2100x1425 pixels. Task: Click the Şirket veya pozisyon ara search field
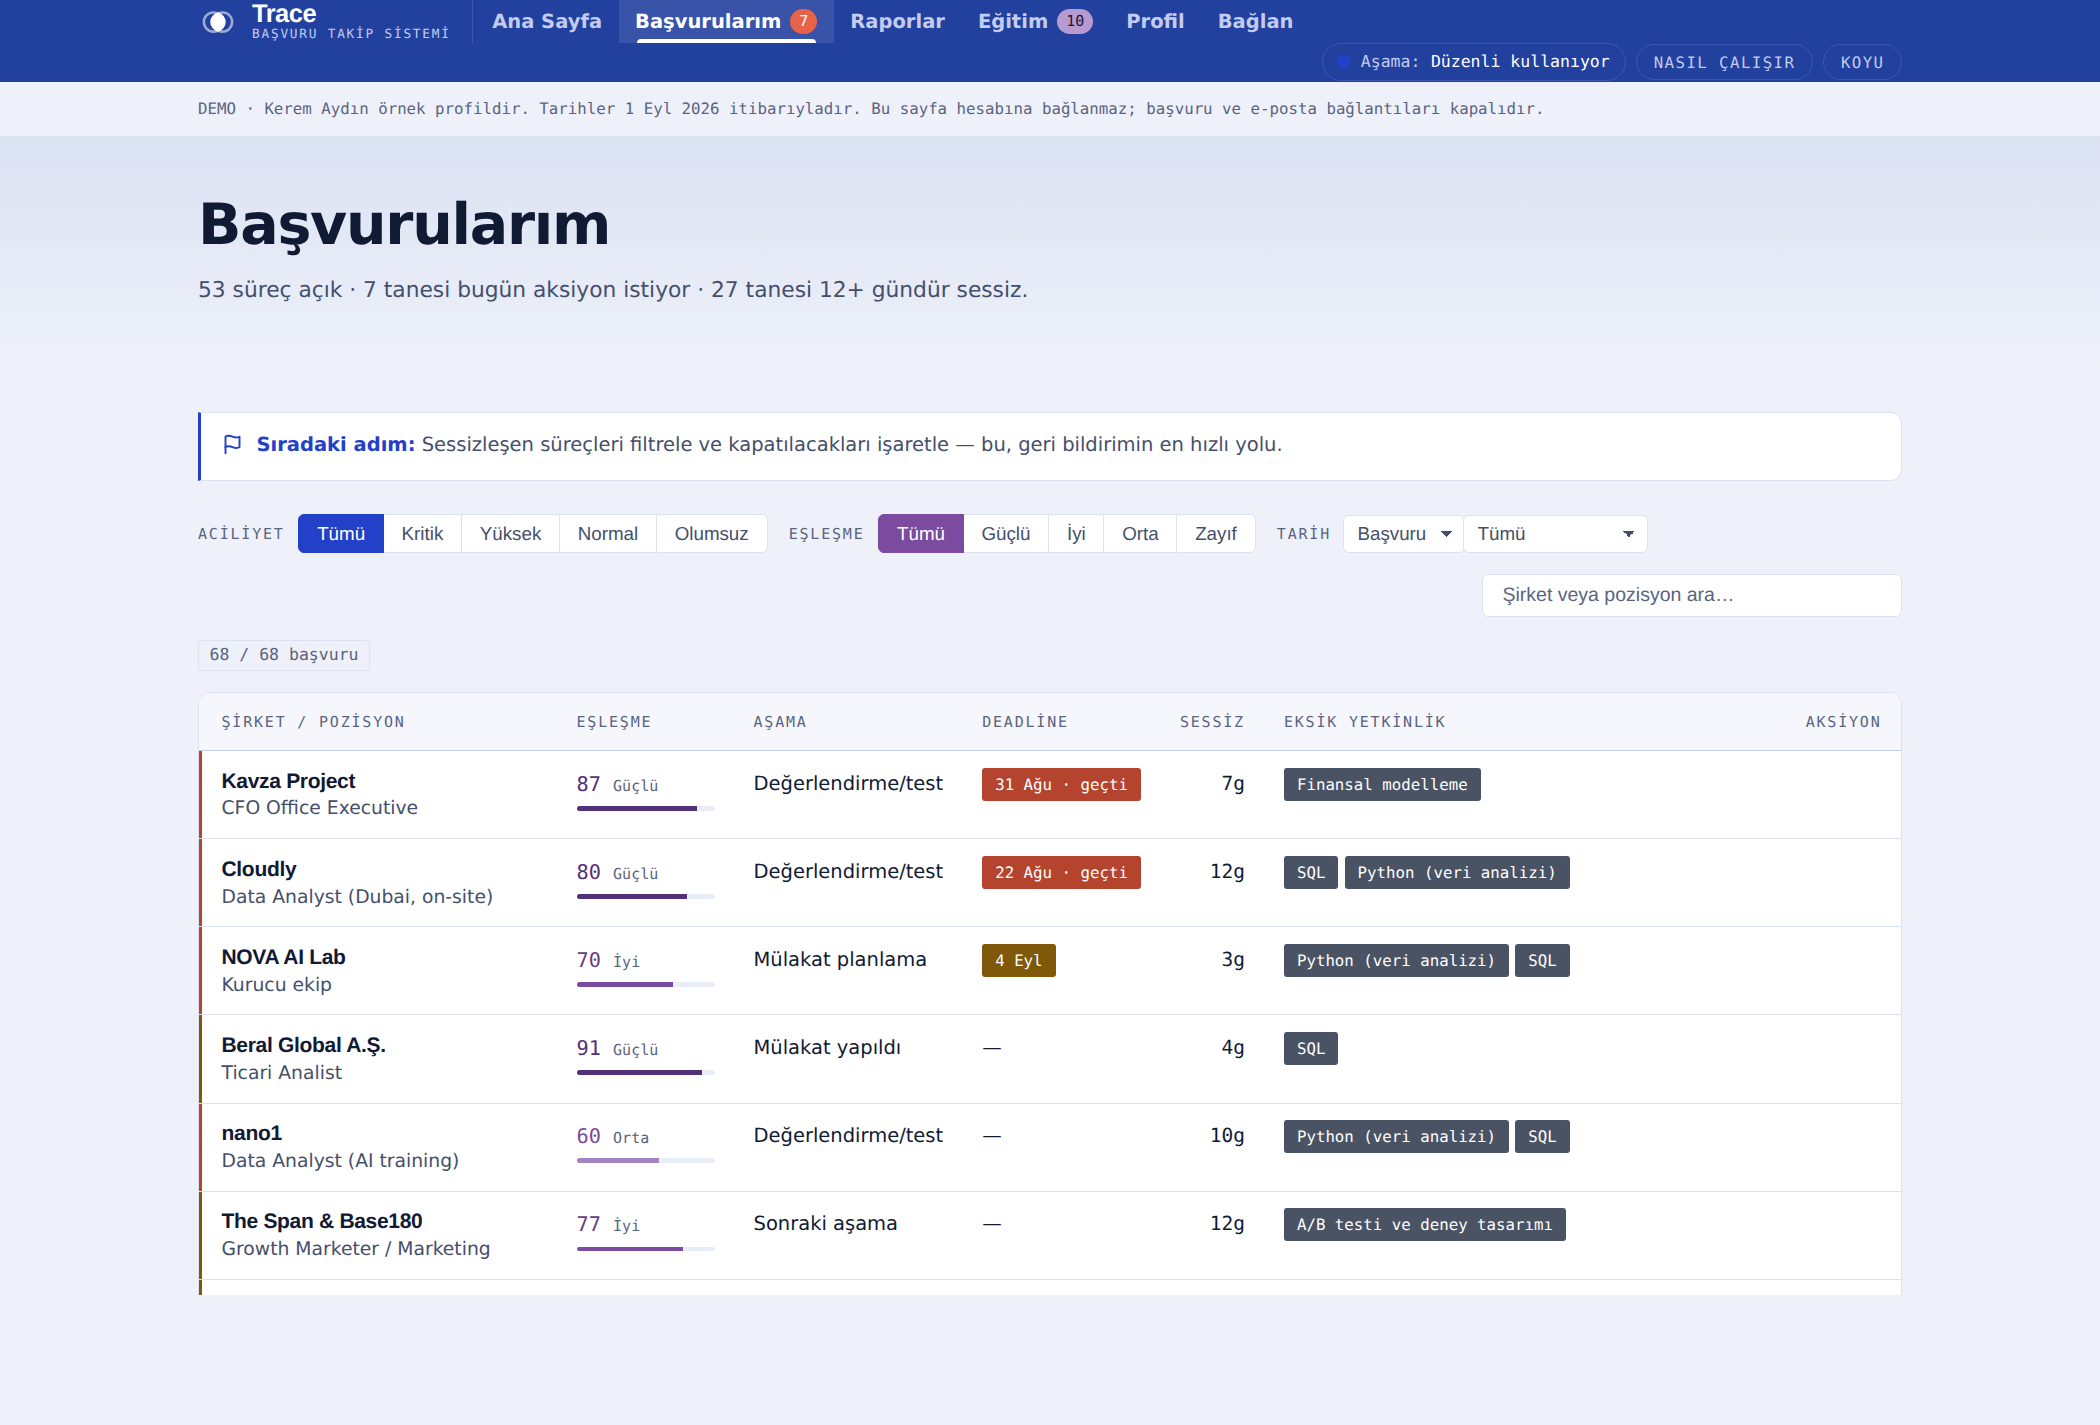point(1691,595)
